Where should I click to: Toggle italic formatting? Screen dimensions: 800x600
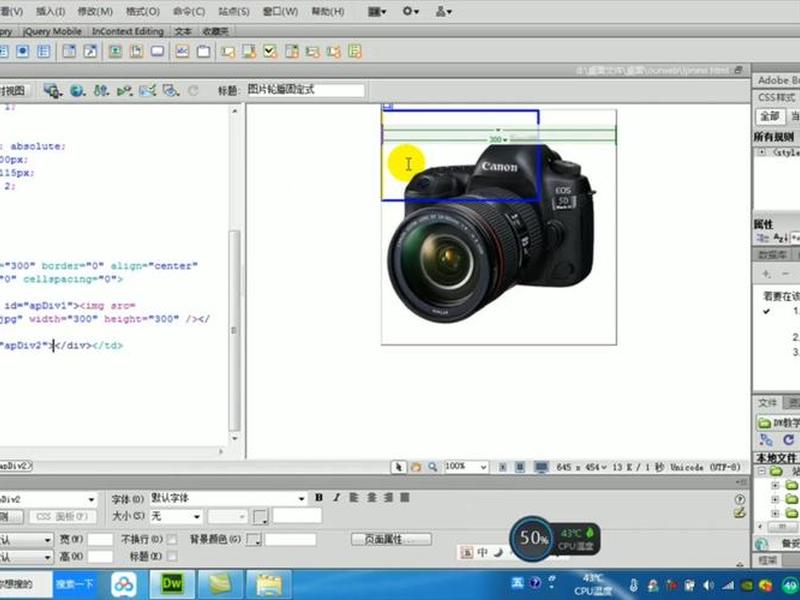click(336, 497)
